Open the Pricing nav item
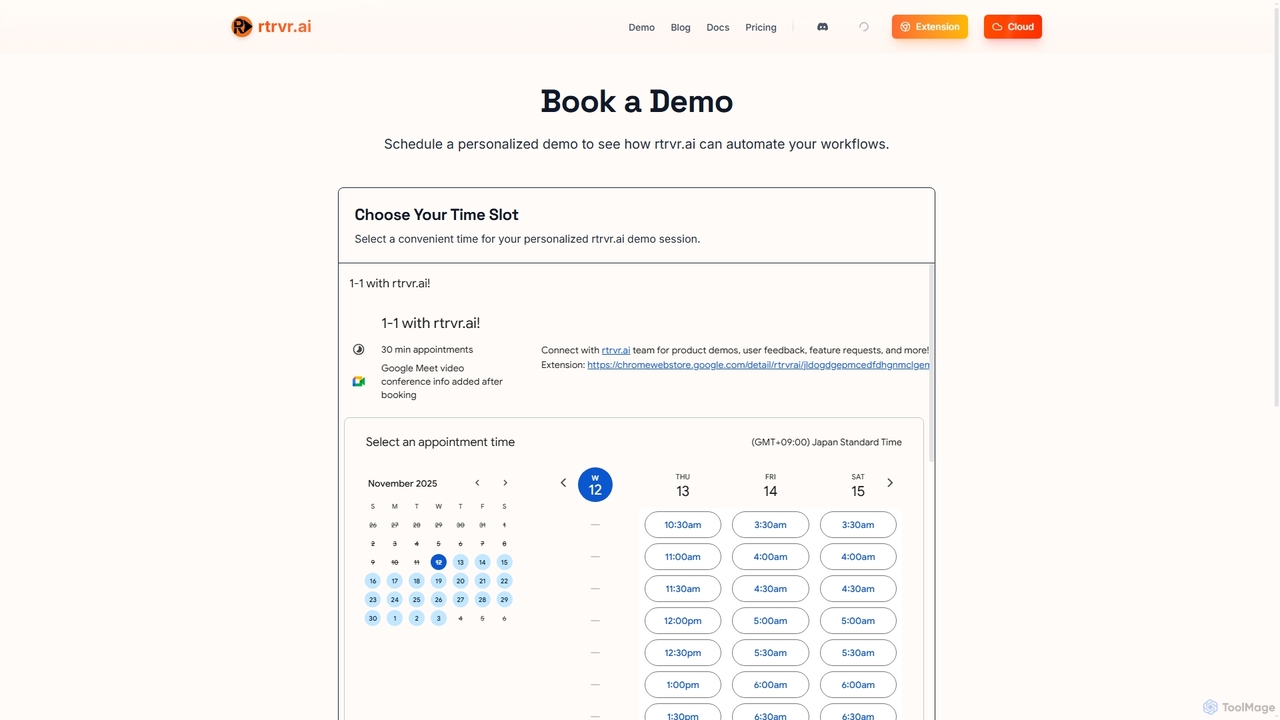1280x720 pixels. 761,27
